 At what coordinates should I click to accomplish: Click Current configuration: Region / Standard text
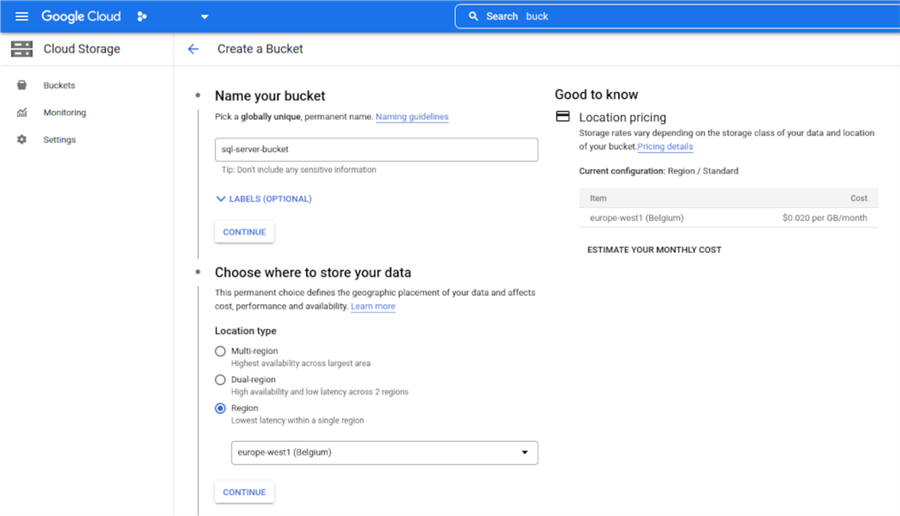[x=659, y=171]
